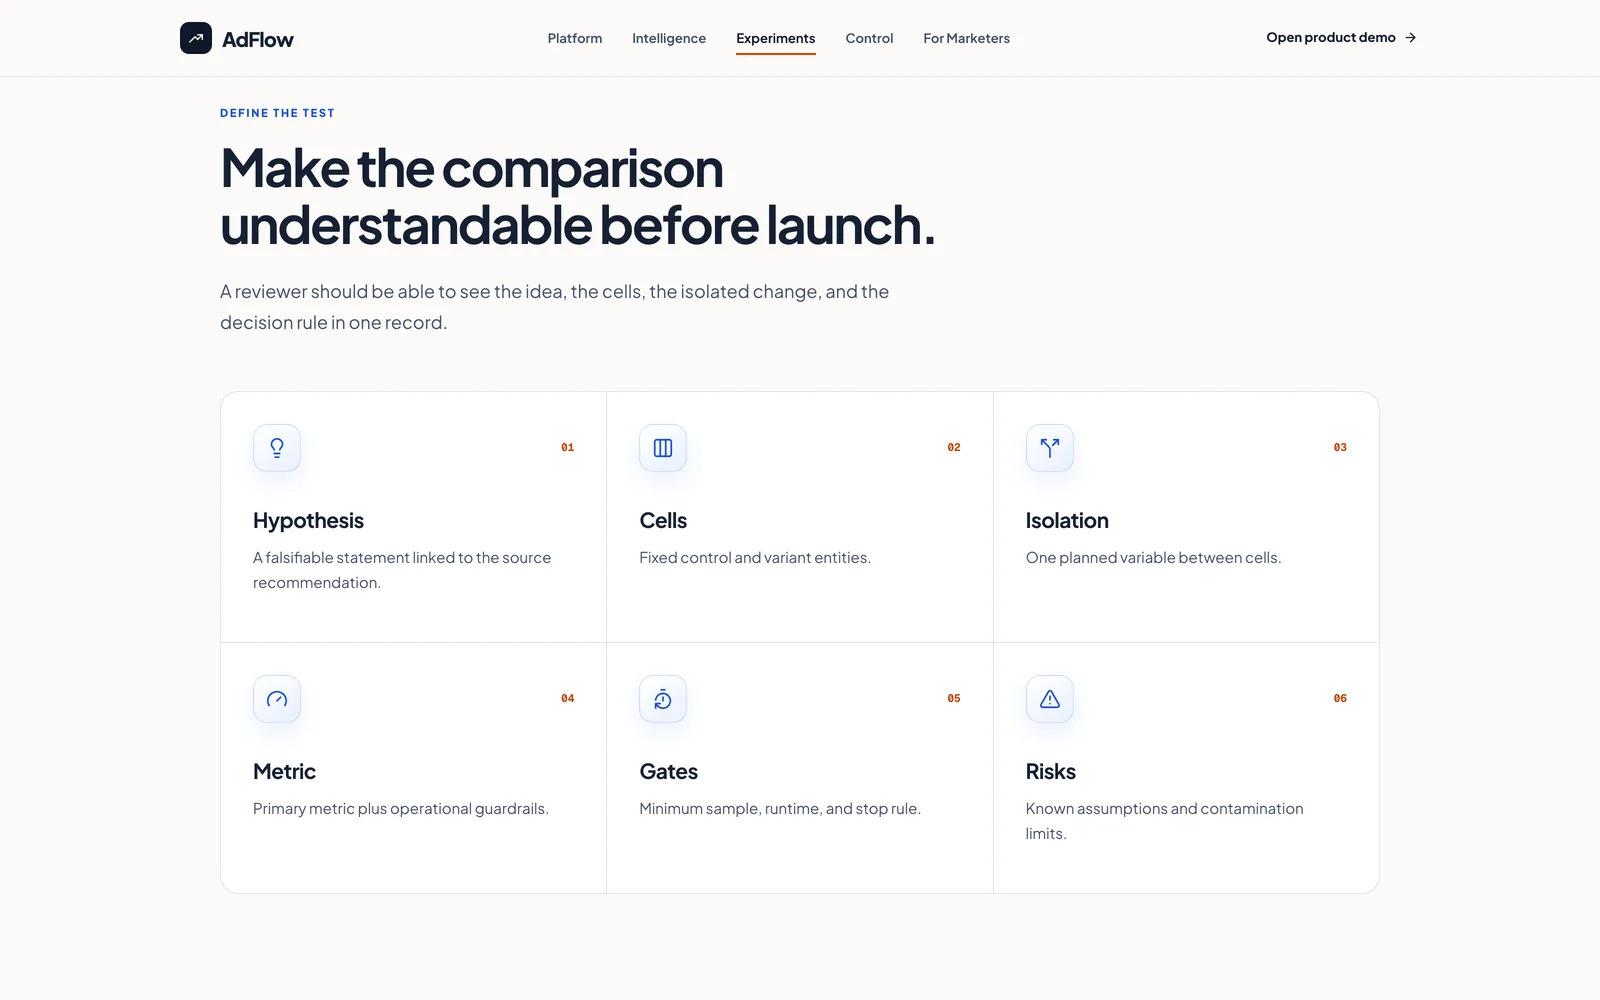Click 'A reviewer should be able' paragraph
This screenshot has height=1000, width=1600.
(555, 307)
